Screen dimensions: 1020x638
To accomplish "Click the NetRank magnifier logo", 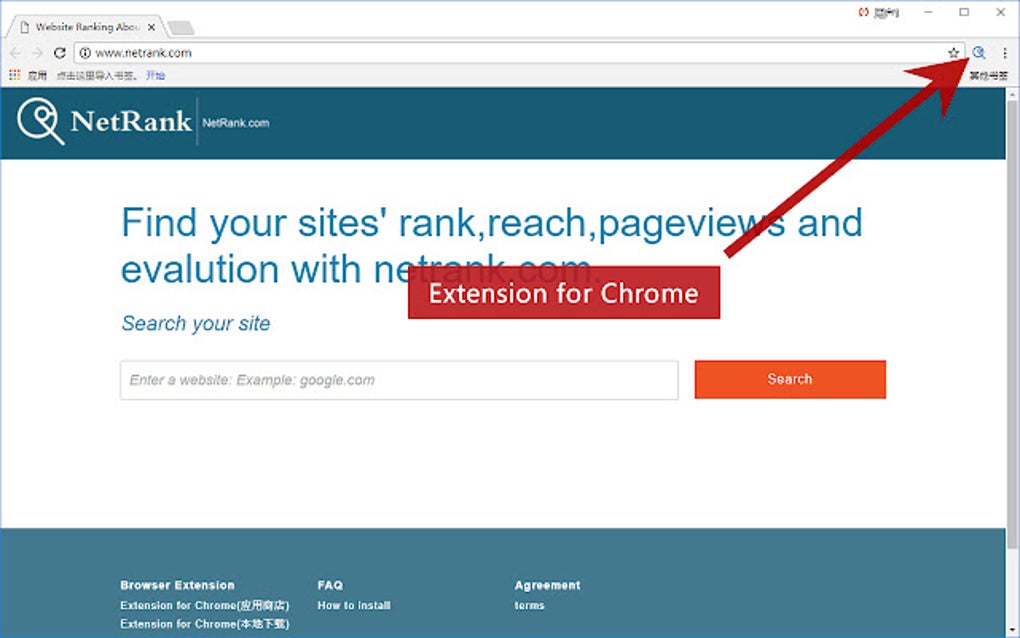I will 40,121.
